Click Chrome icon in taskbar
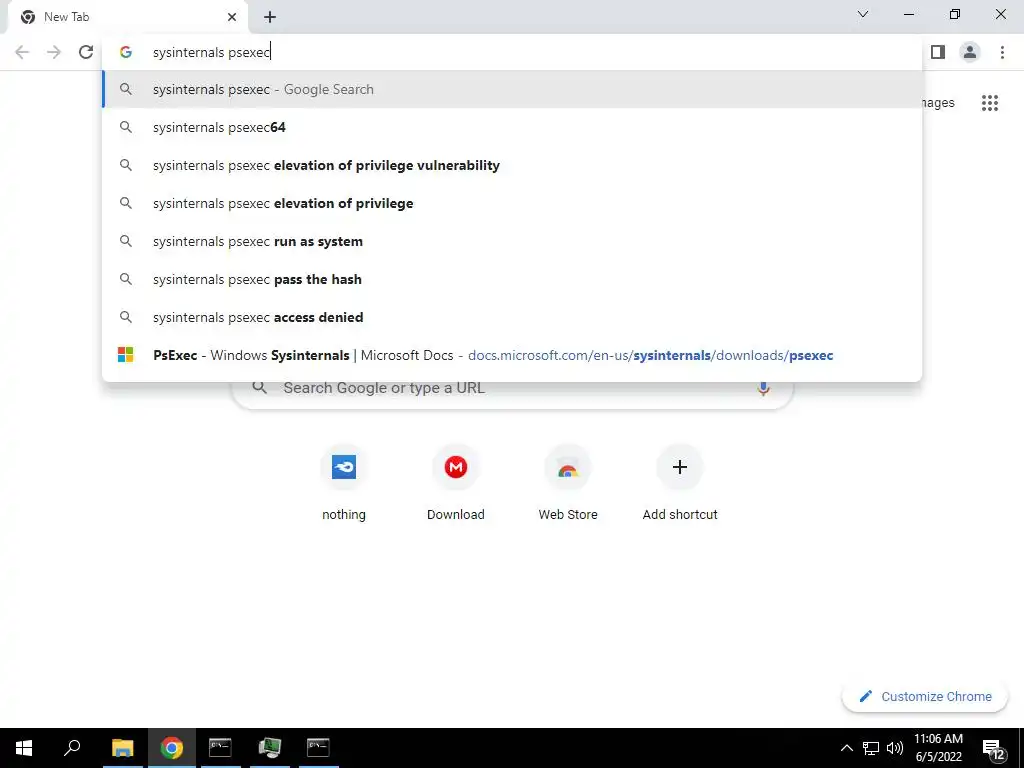1024x768 pixels. coord(172,748)
